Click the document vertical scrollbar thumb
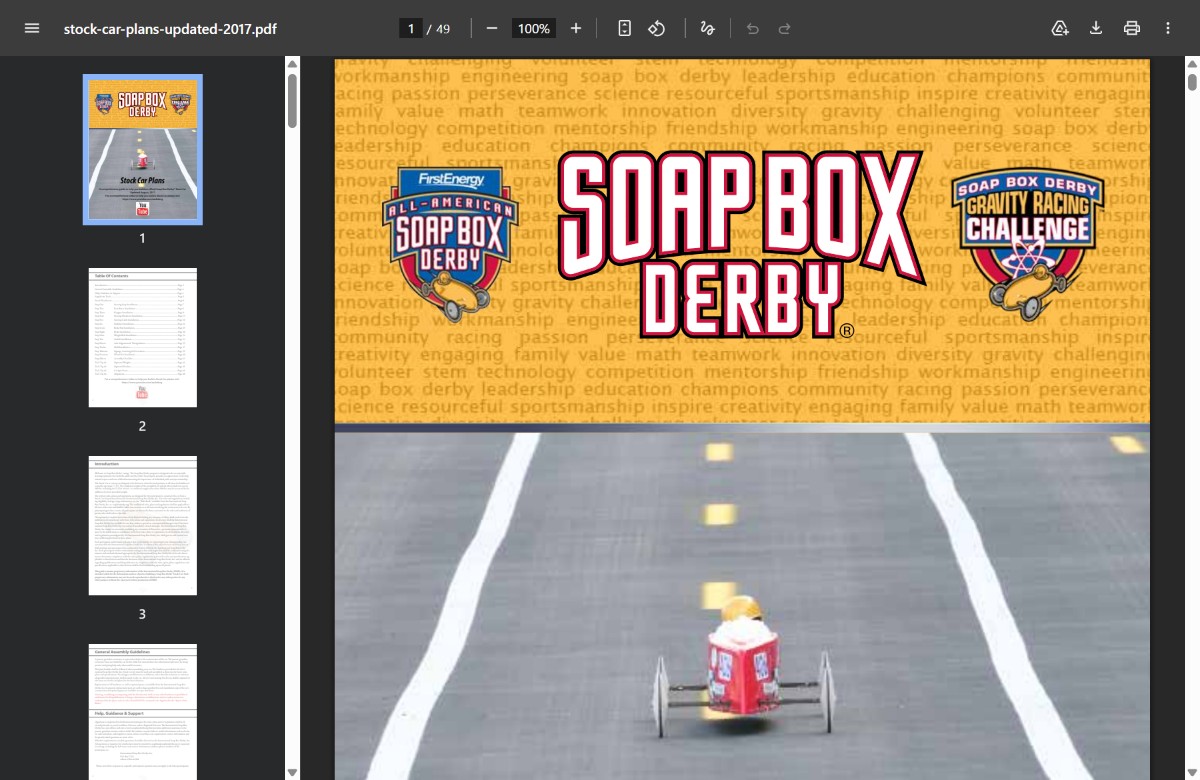The width and height of the screenshot is (1200, 780). (x=1192, y=82)
